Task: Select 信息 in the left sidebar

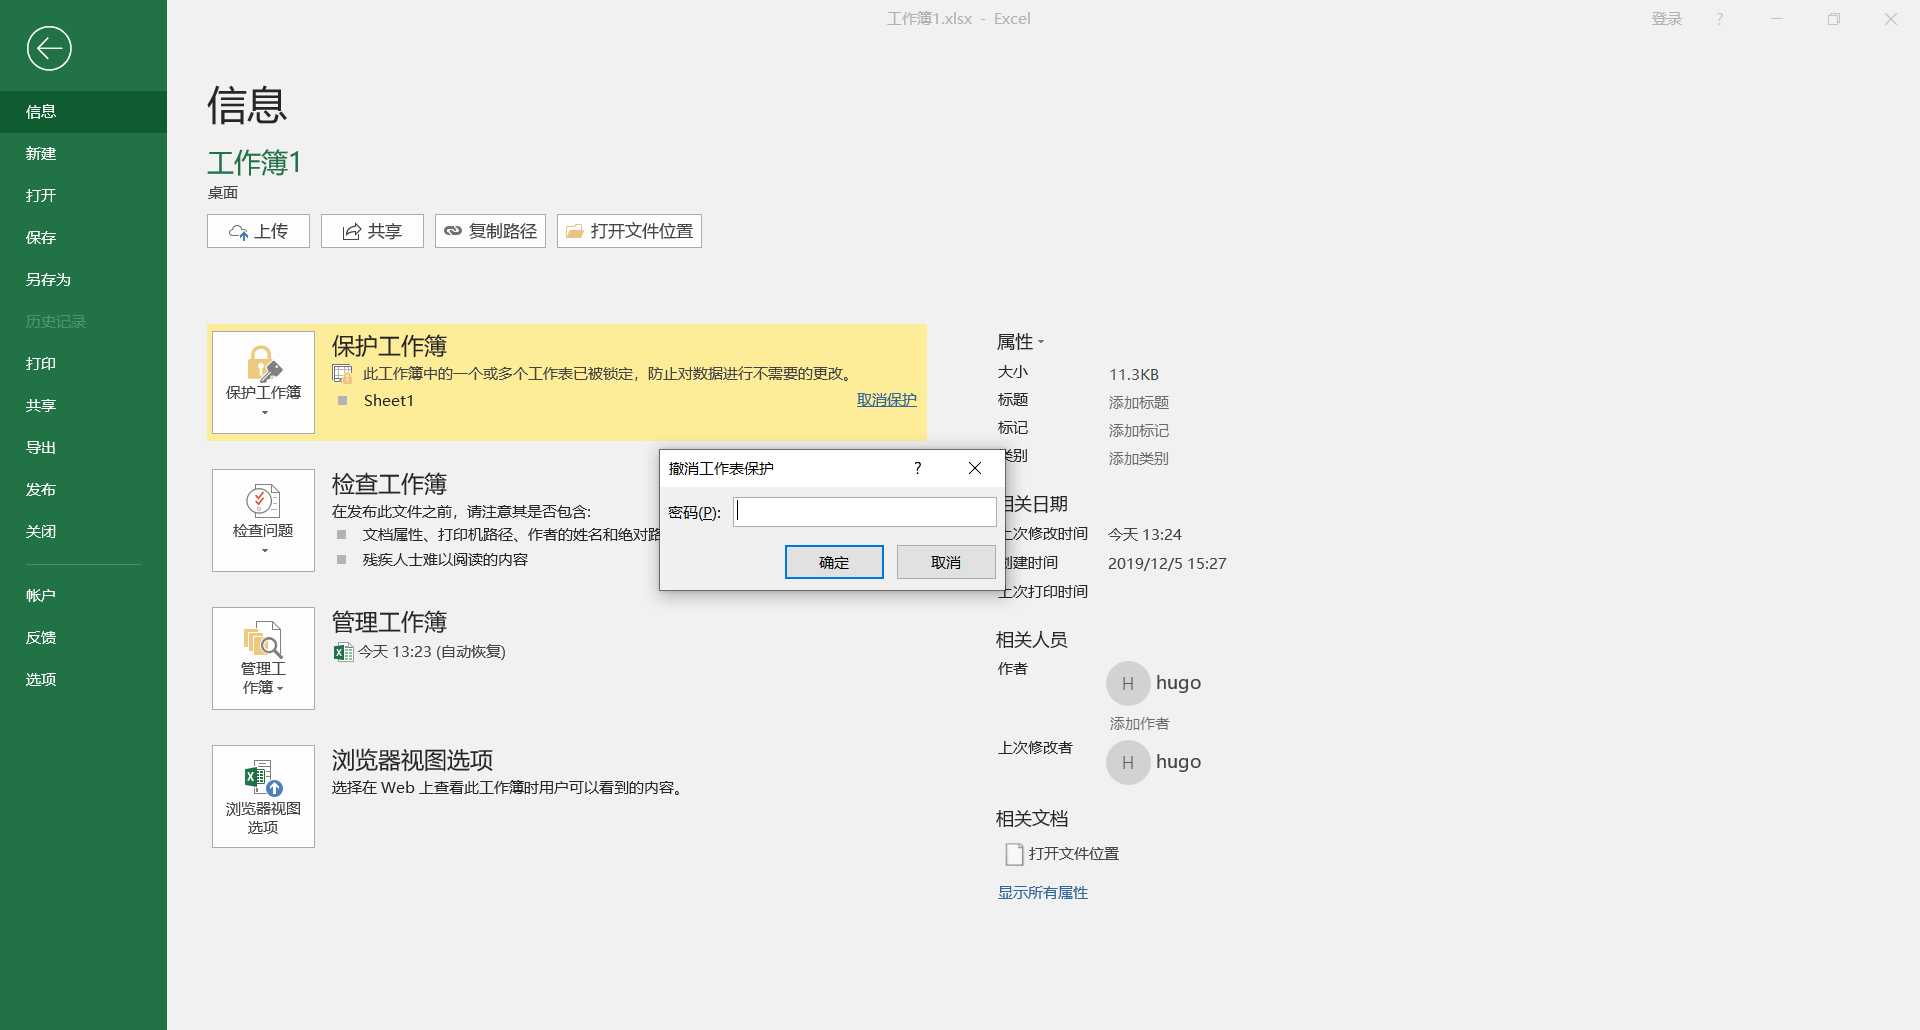Action: click(x=83, y=112)
